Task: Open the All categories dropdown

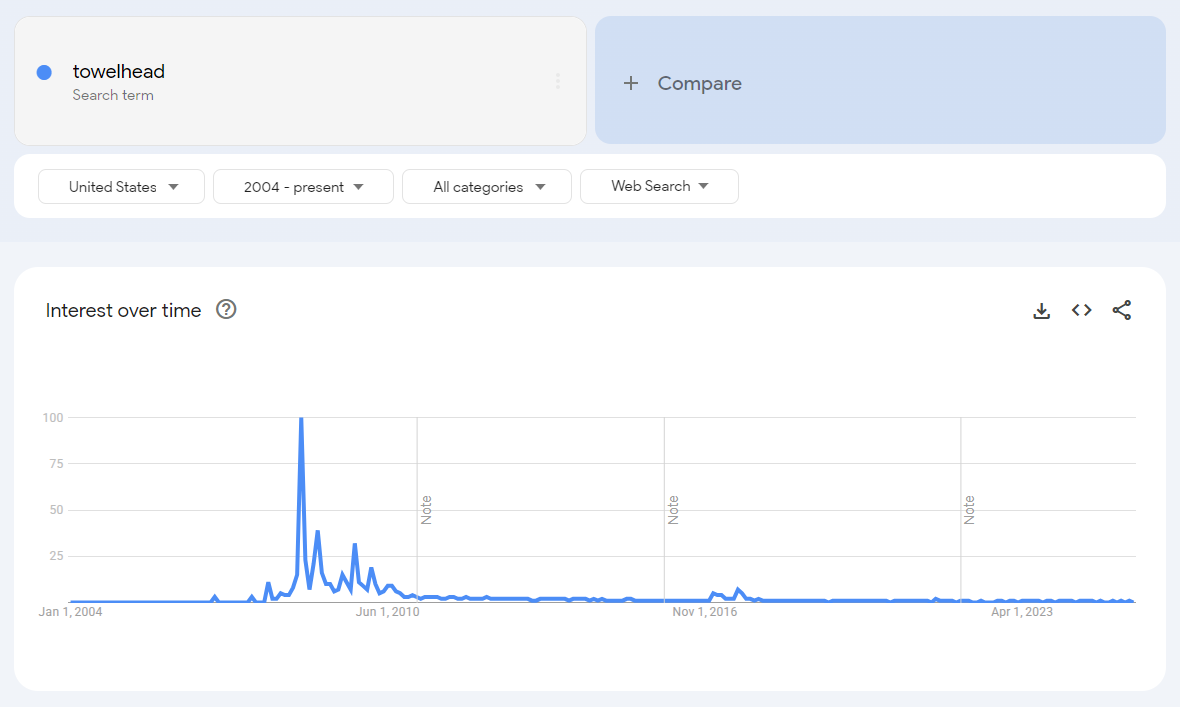Action: pos(487,187)
